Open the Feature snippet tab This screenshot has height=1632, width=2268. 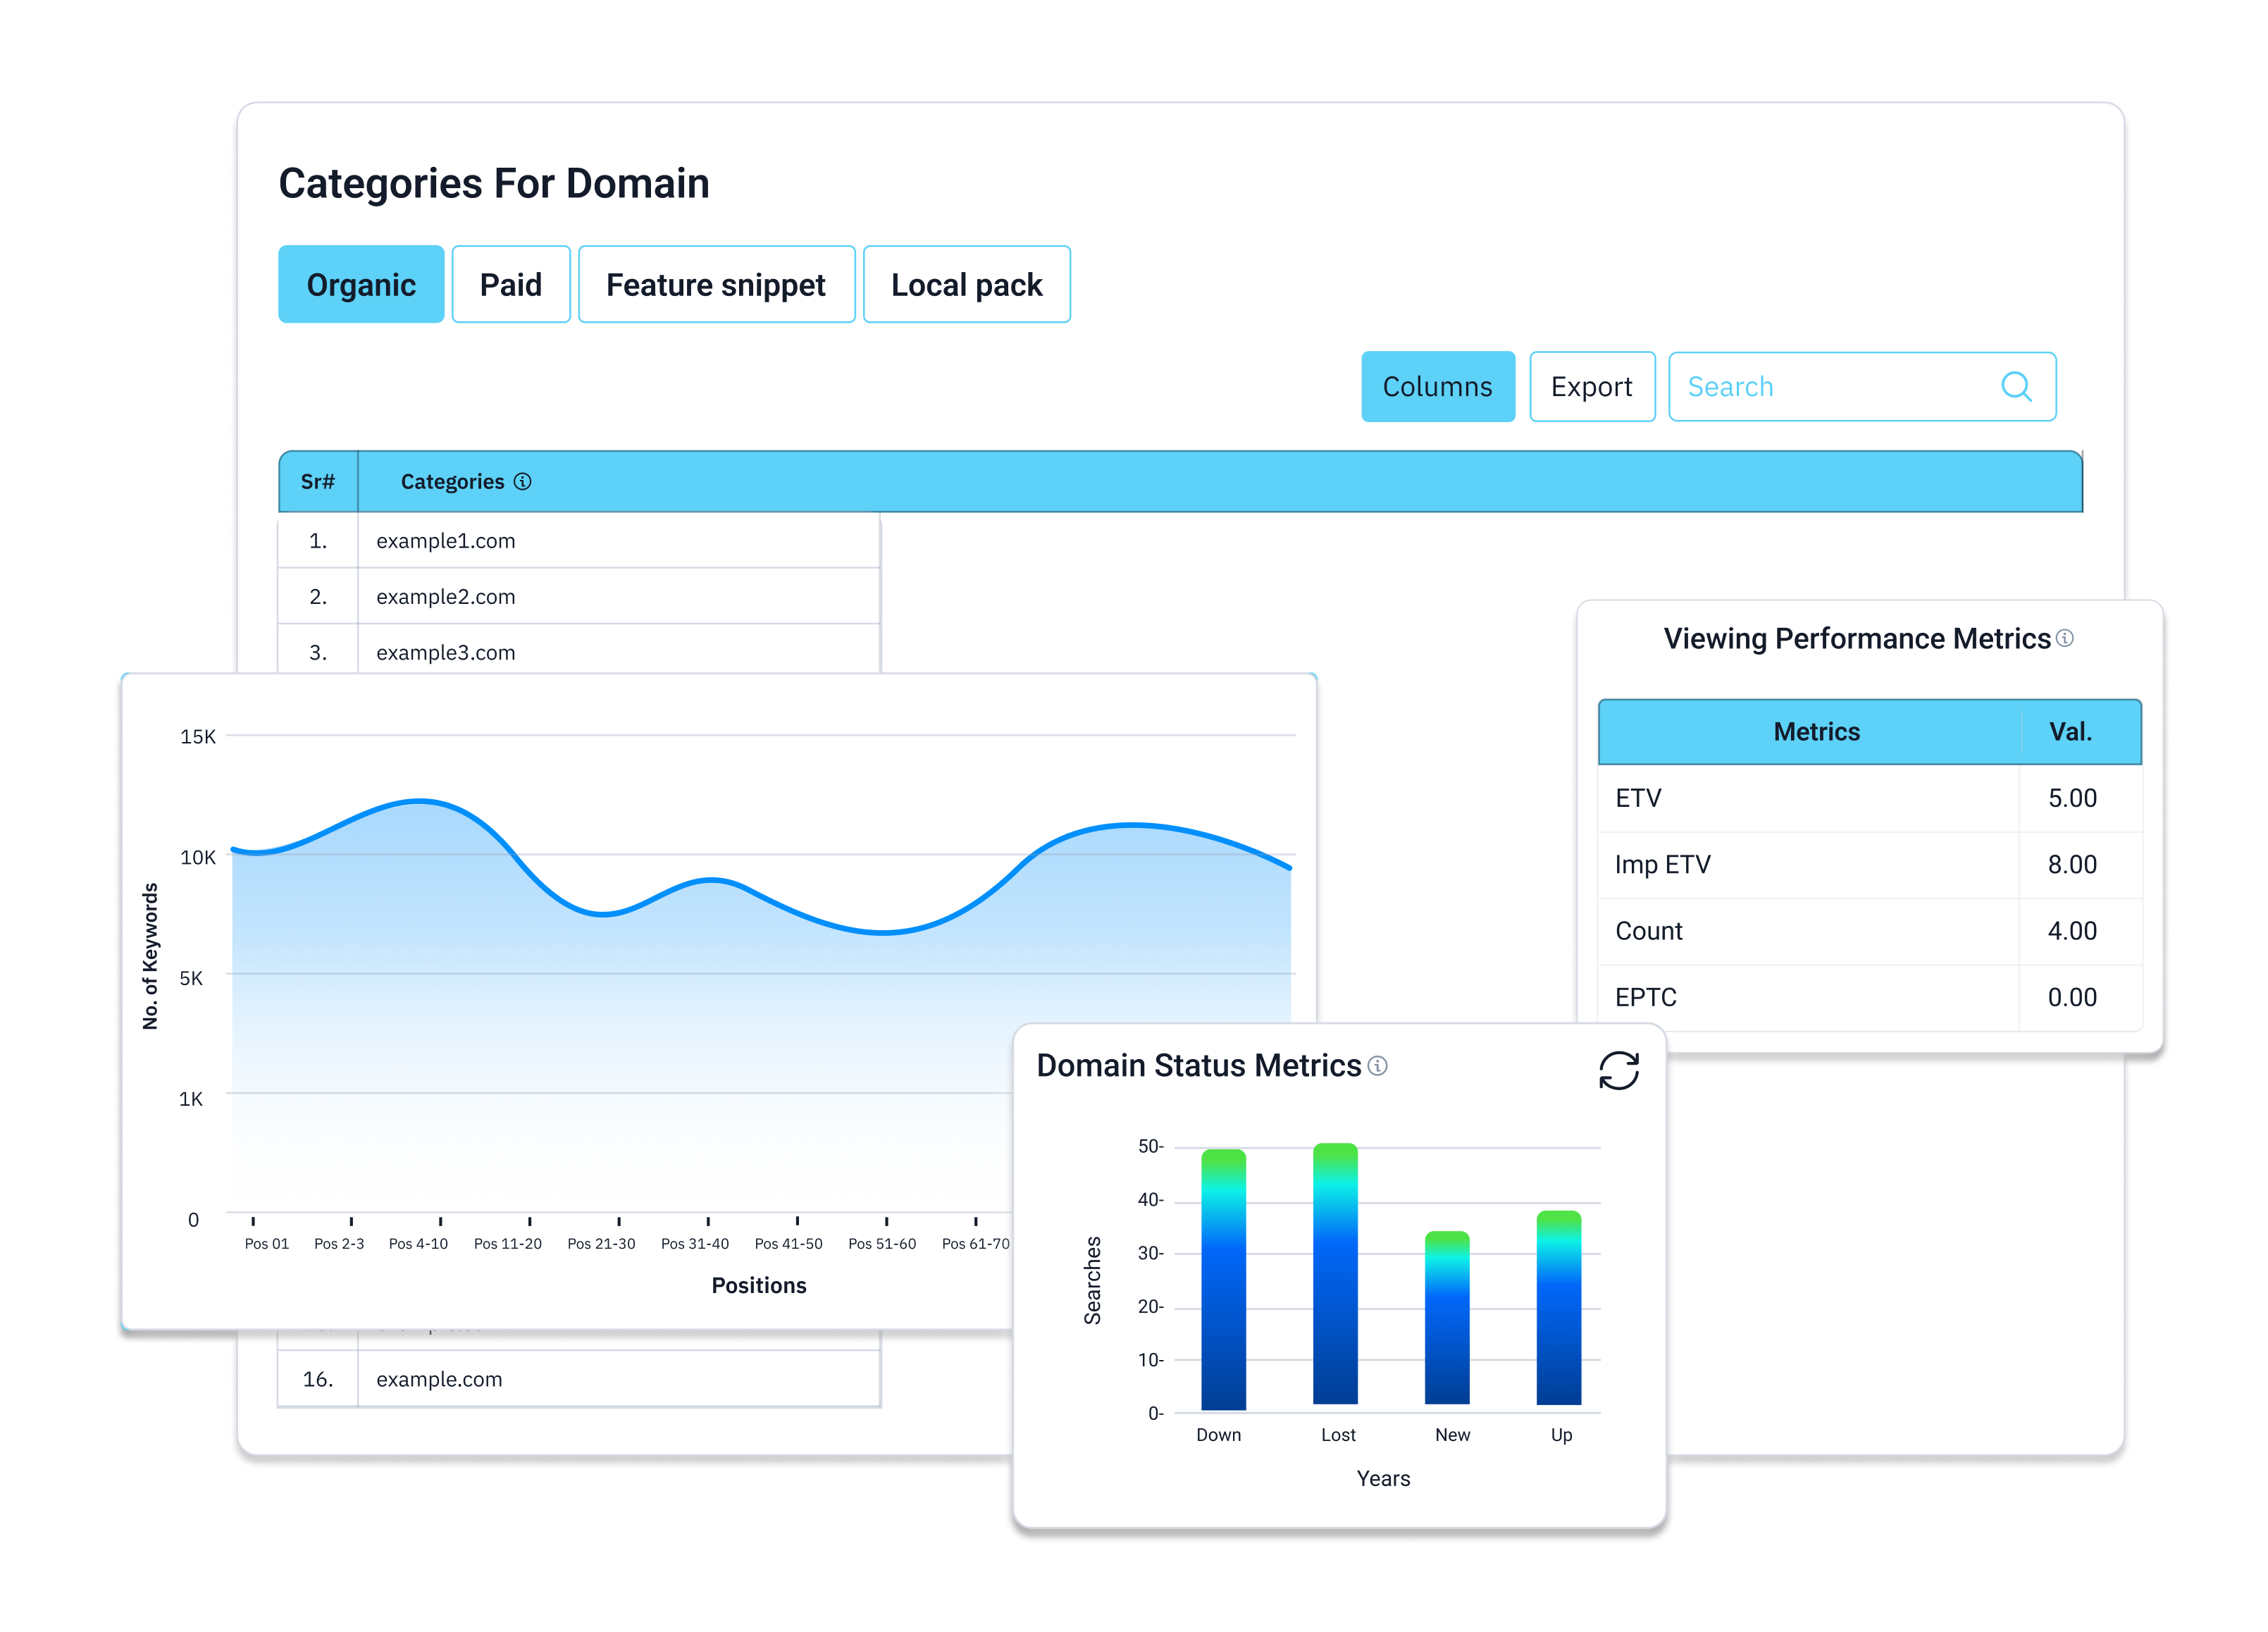[x=716, y=285]
